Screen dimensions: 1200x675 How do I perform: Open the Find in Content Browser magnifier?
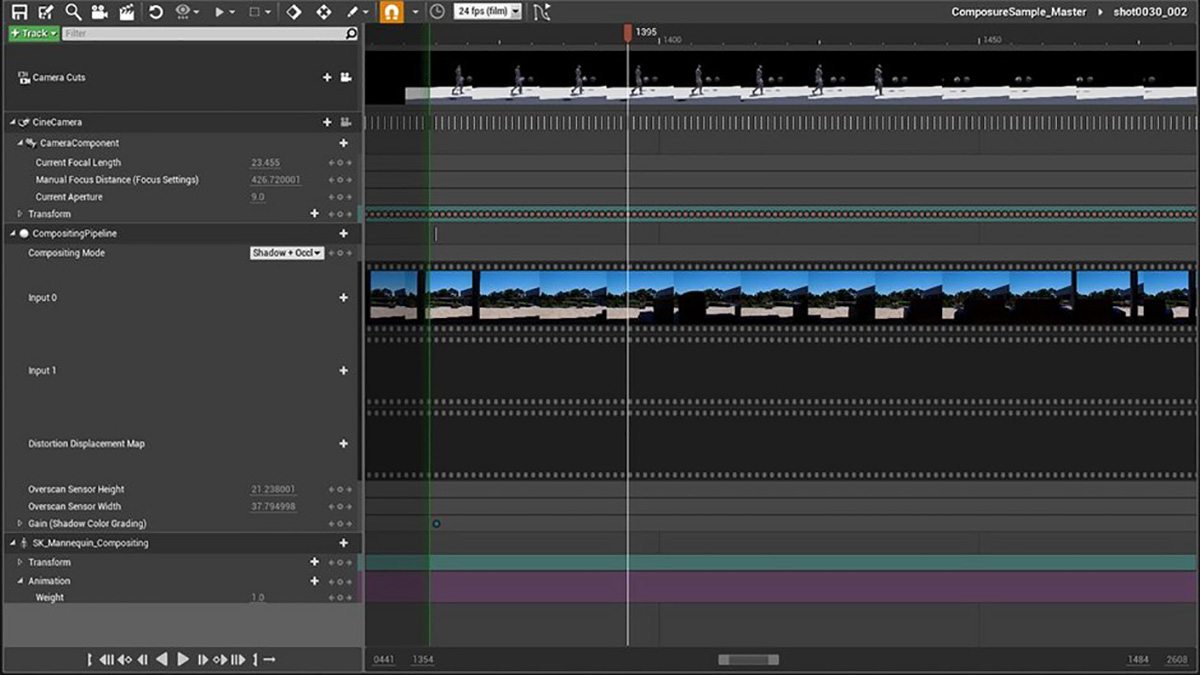point(73,12)
